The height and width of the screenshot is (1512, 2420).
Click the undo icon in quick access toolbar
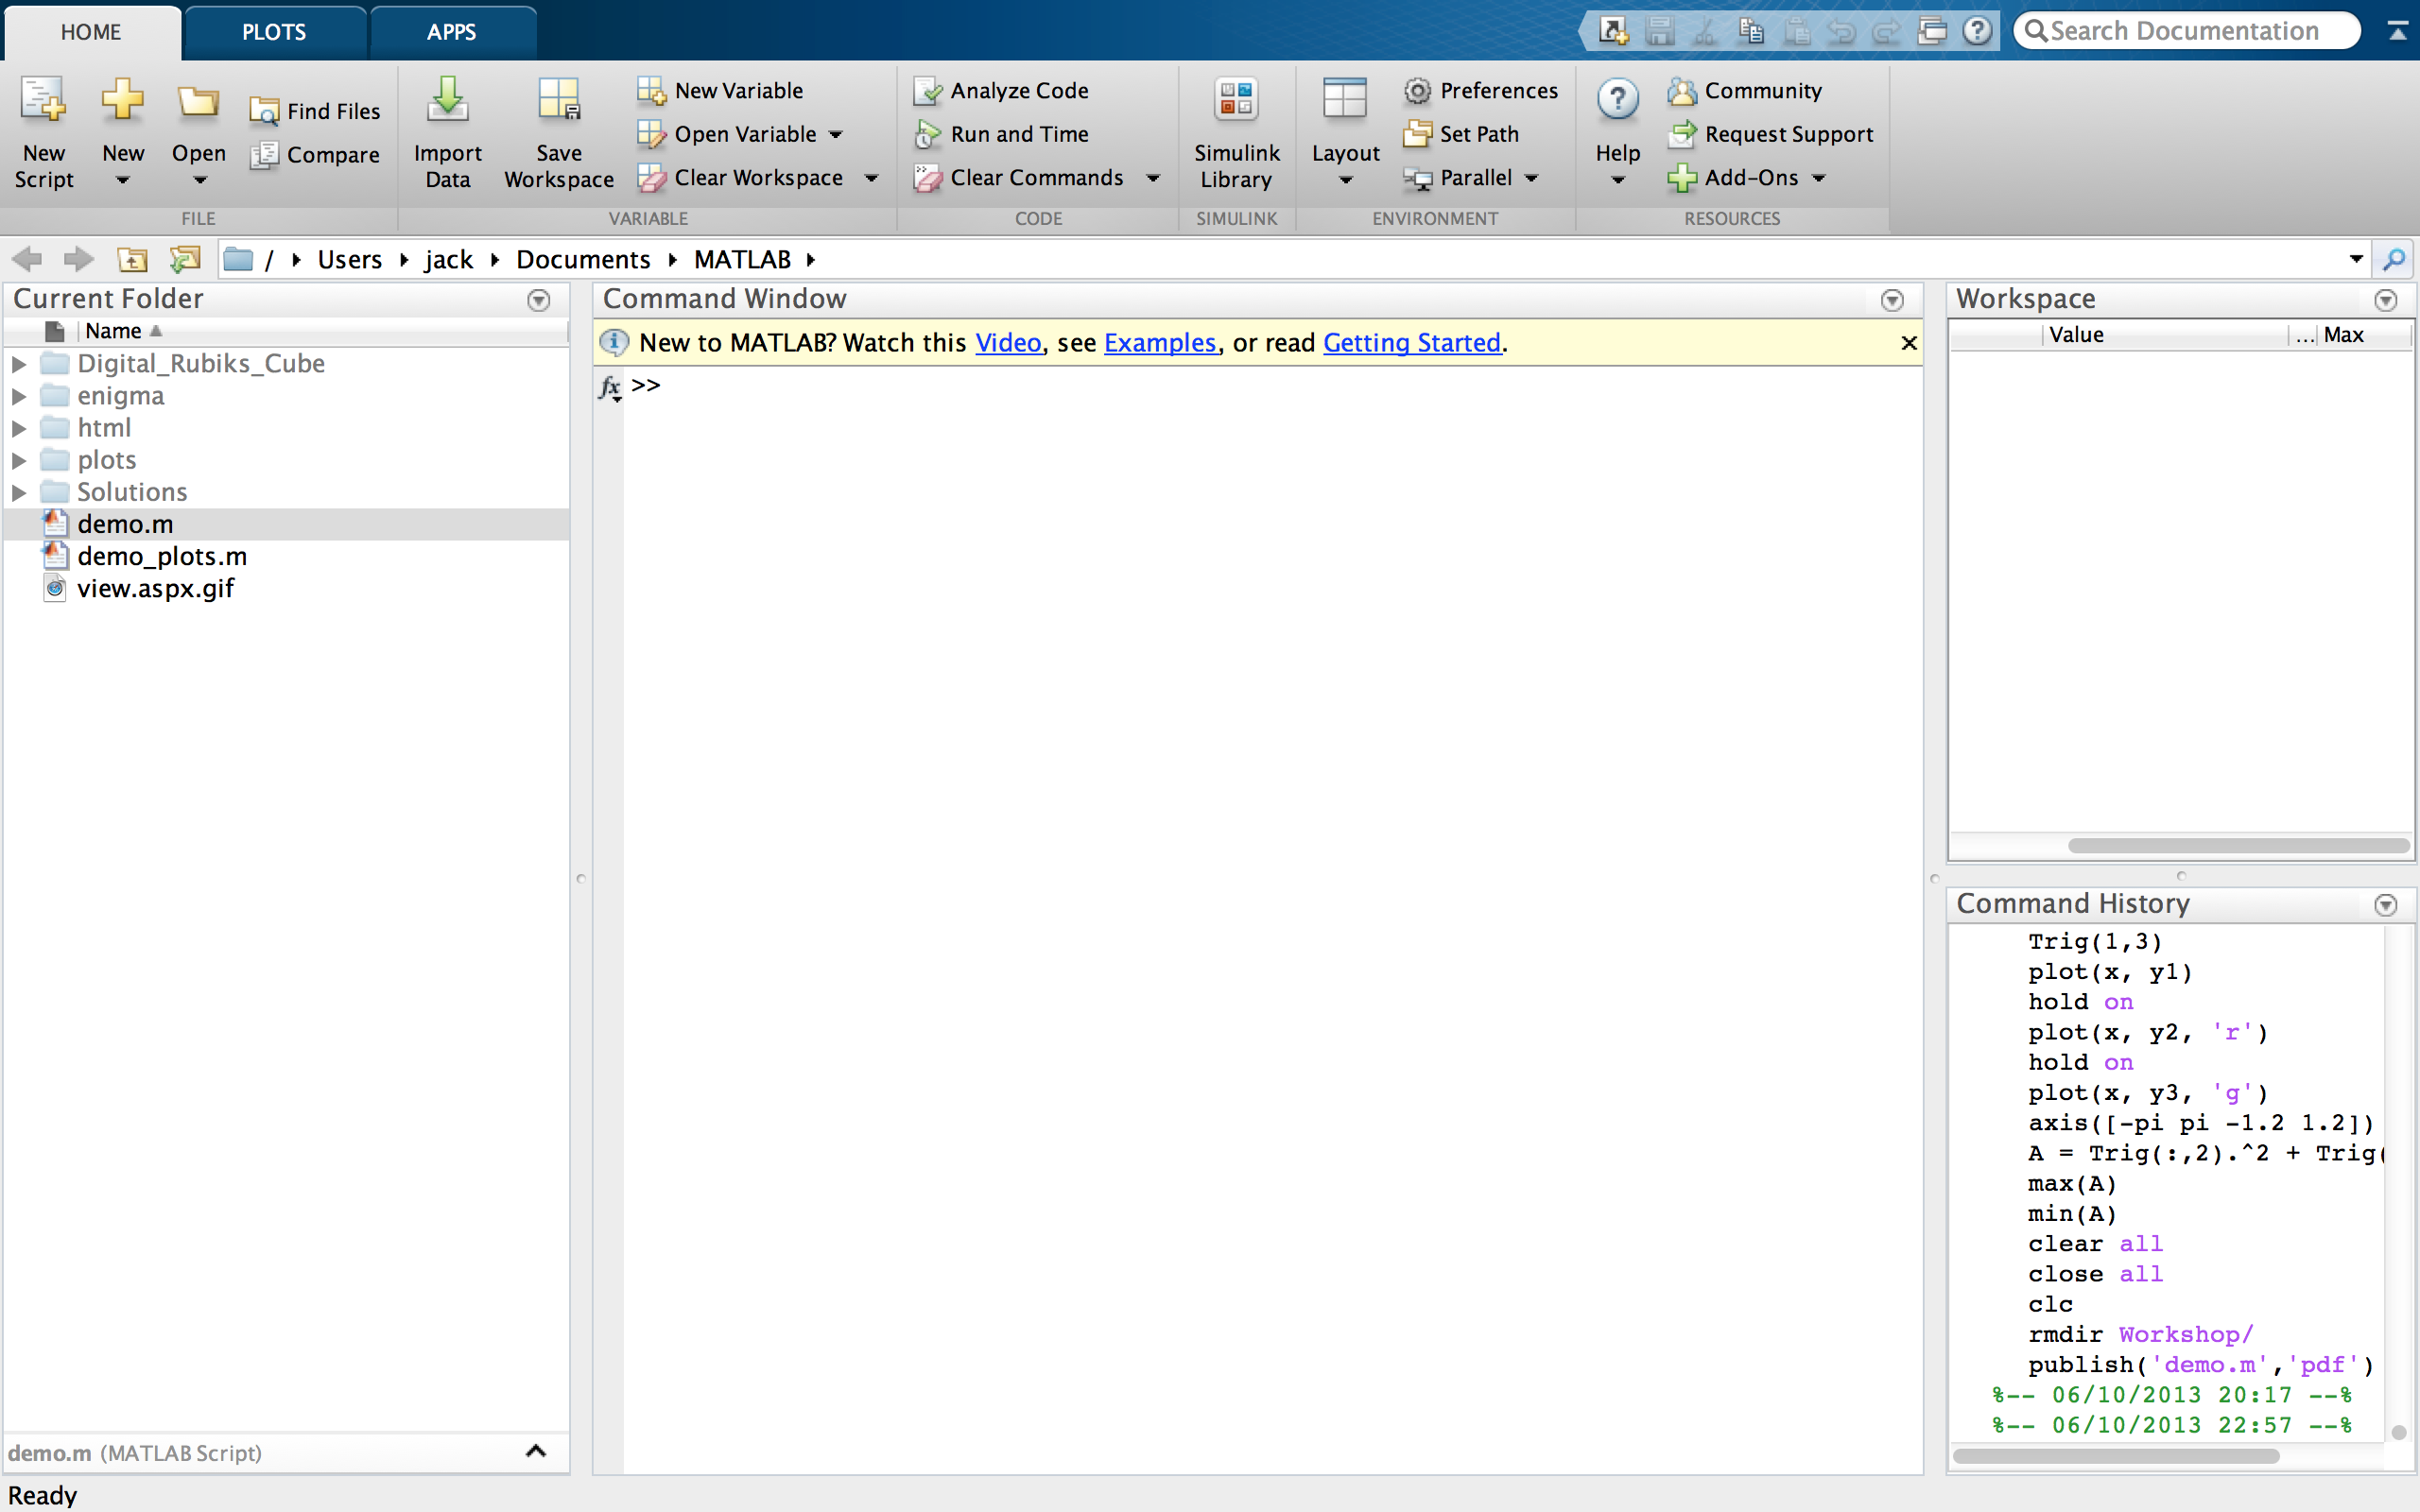[x=1842, y=31]
